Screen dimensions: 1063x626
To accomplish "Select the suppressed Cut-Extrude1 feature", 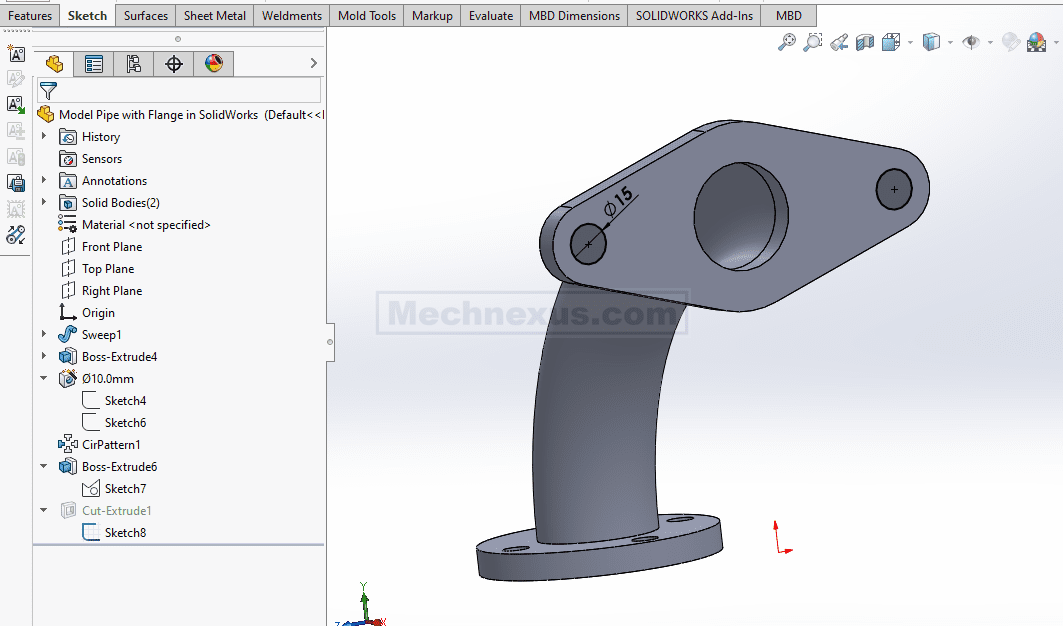I will [x=117, y=511].
